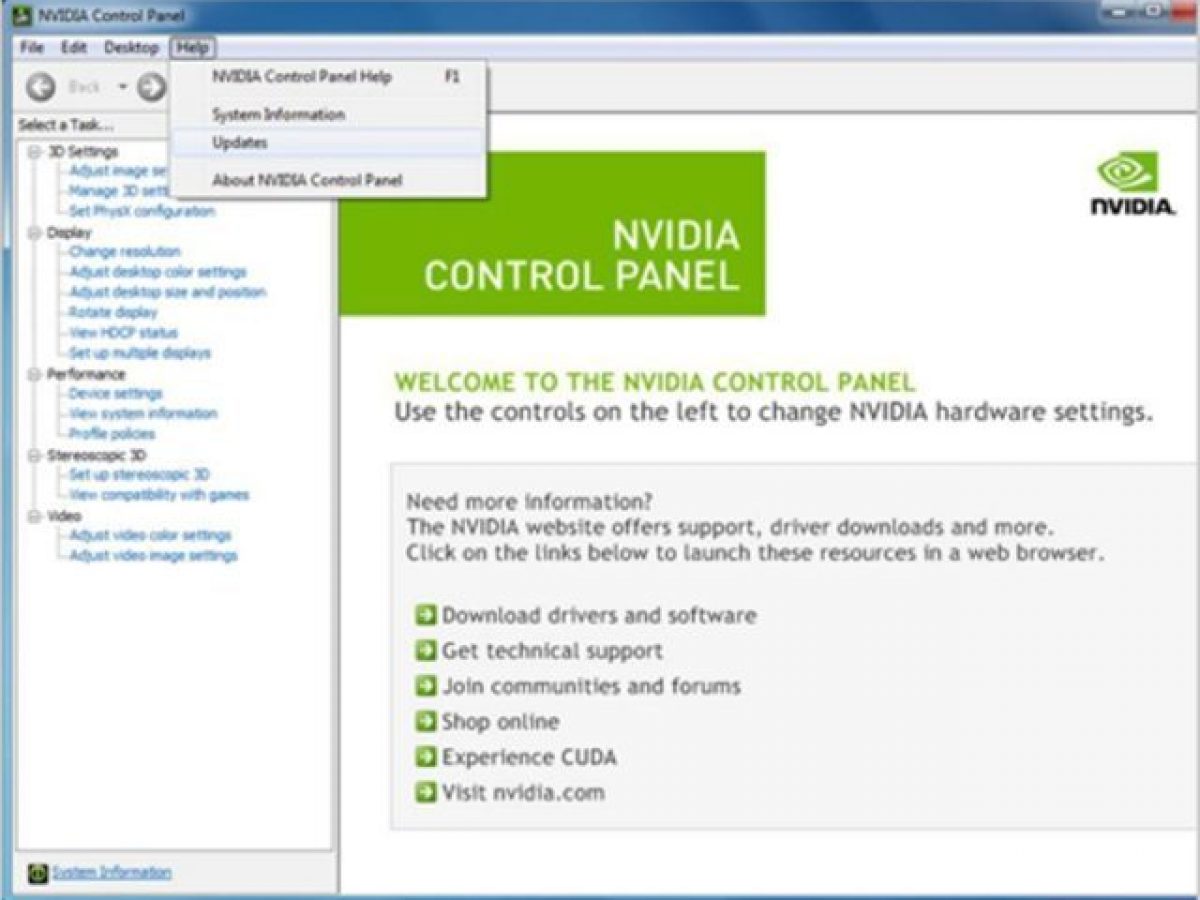Click the green arrow beside Visit nvidia.com
Image resolution: width=1200 pixels, height=900 pixels.
pos(426,793)
